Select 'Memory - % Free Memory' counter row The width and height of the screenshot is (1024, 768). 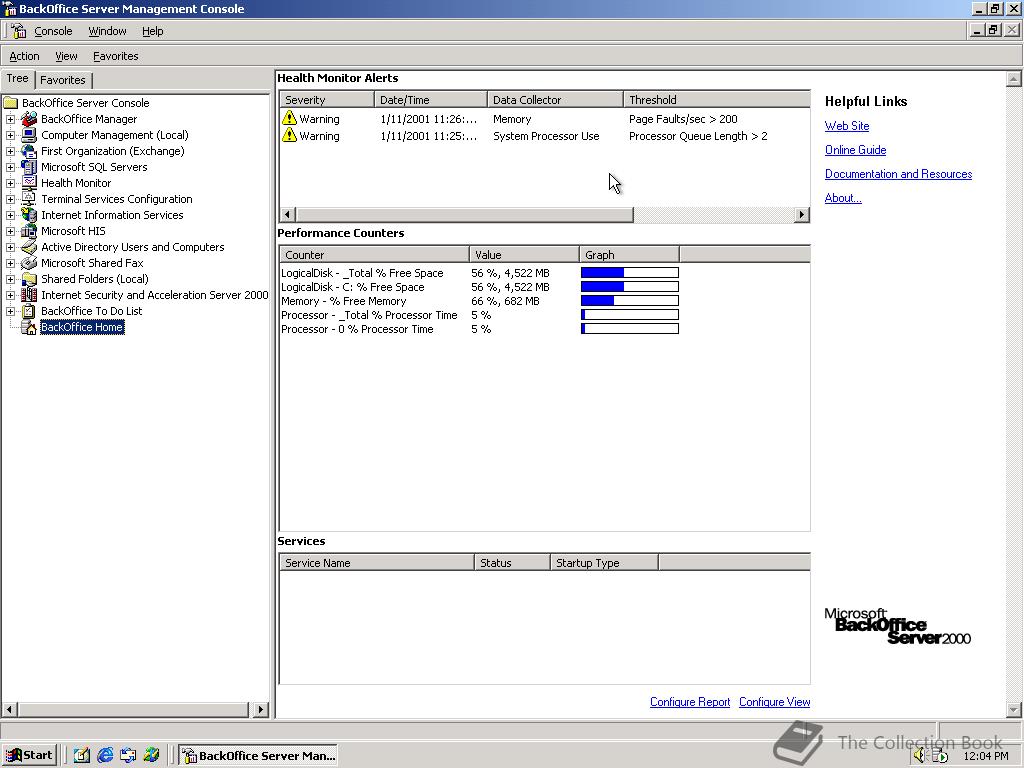480,301
